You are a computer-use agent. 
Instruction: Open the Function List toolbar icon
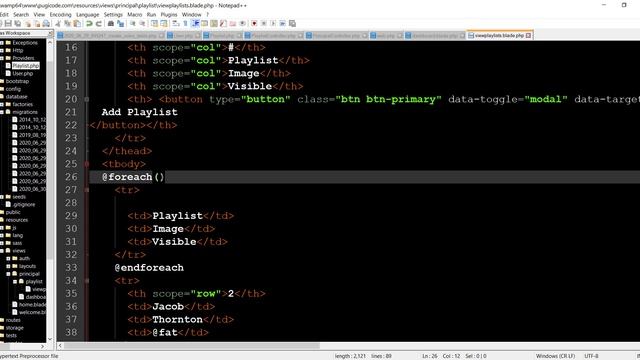222,23
